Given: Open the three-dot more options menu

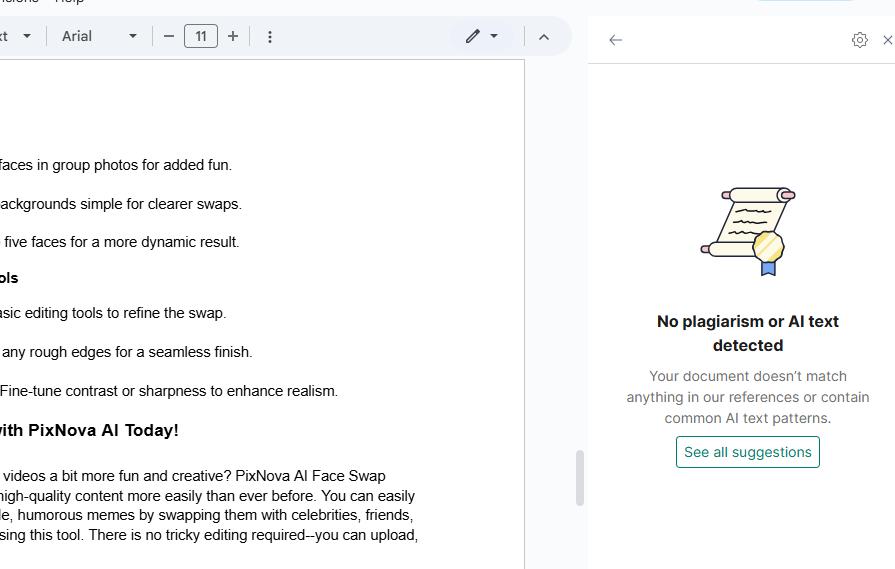Looking at the screenshot, I should click(270, 36).
